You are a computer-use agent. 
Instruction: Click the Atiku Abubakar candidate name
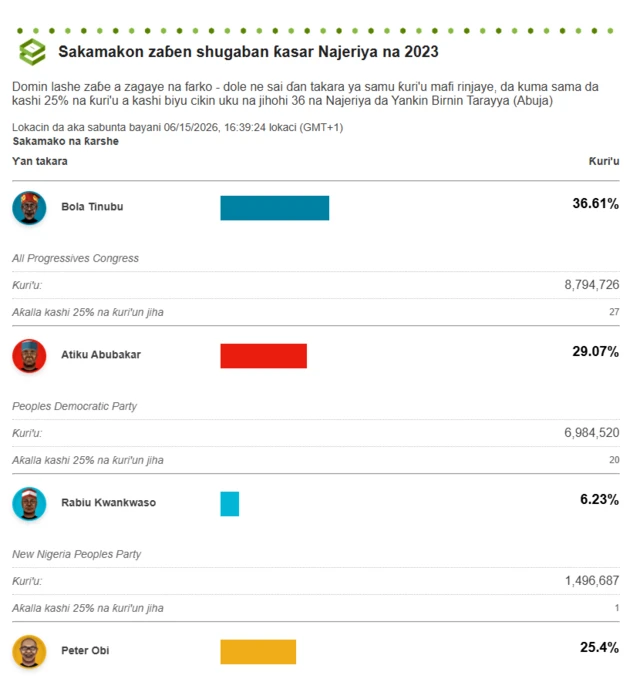[x=101, y=354]
